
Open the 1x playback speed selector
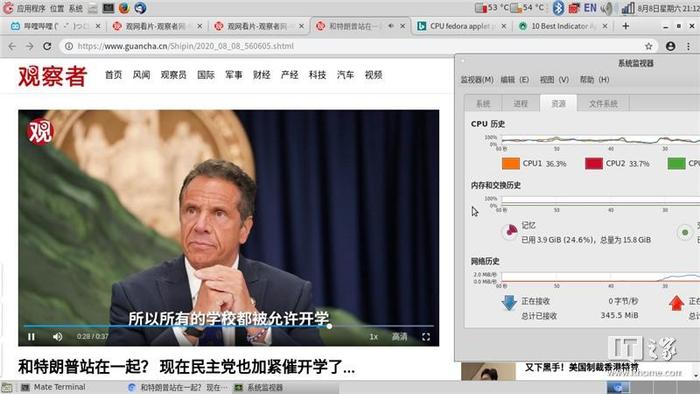click(374, 336)
